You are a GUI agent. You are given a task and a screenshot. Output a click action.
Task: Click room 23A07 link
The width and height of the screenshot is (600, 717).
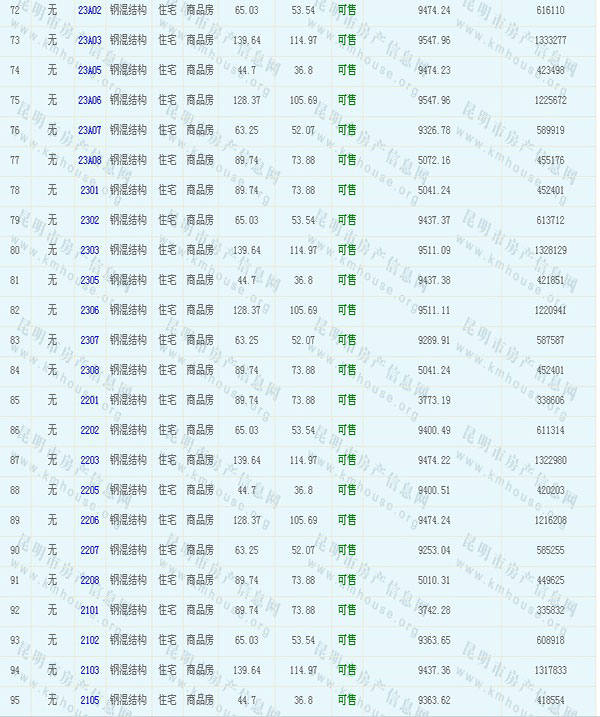click(89, 130)
